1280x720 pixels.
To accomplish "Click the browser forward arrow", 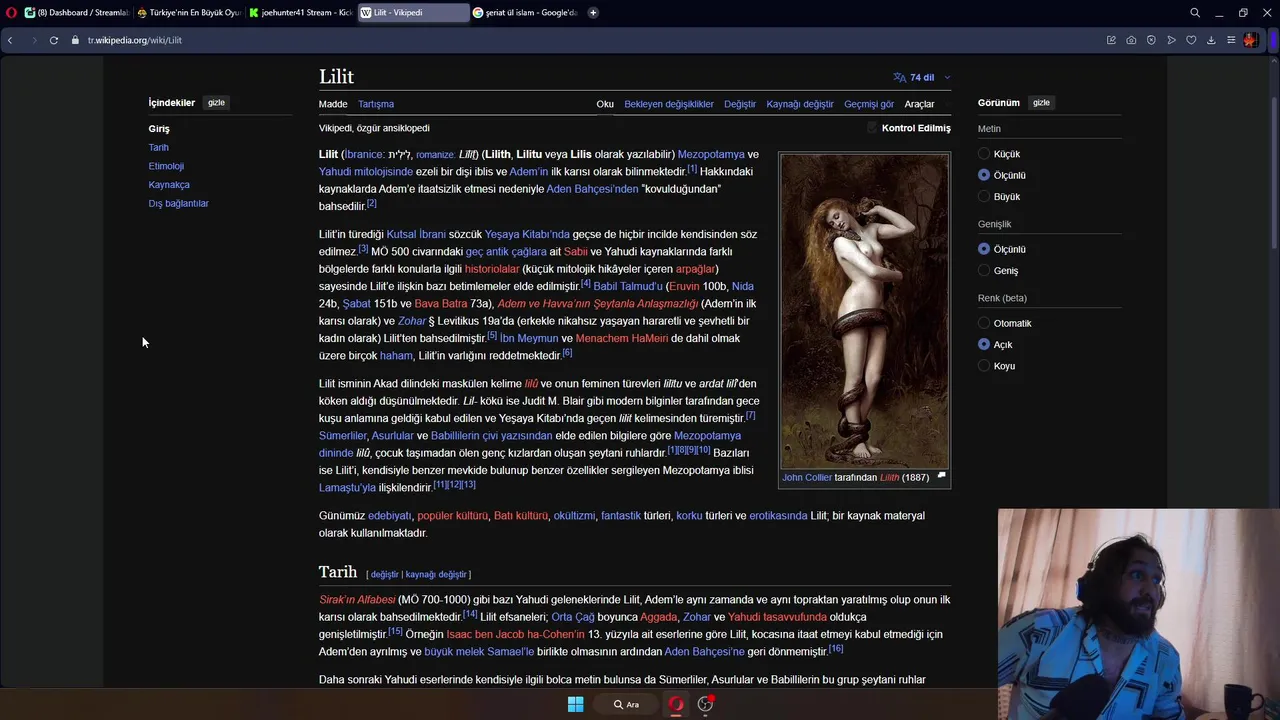I will tap(33, 40).
